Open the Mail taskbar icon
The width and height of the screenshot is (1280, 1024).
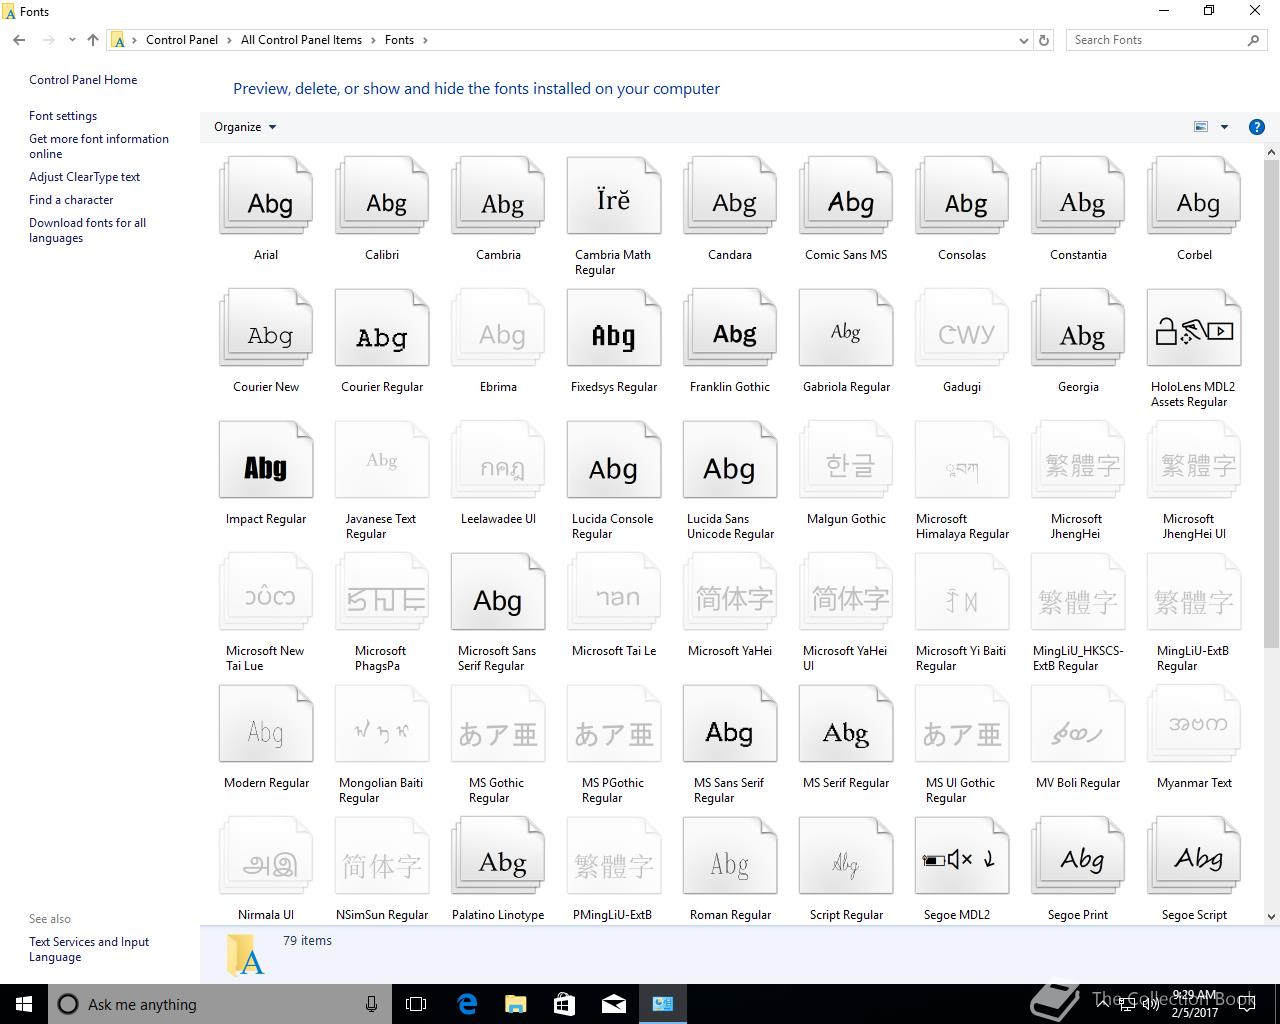click(x=613, y=1004)
